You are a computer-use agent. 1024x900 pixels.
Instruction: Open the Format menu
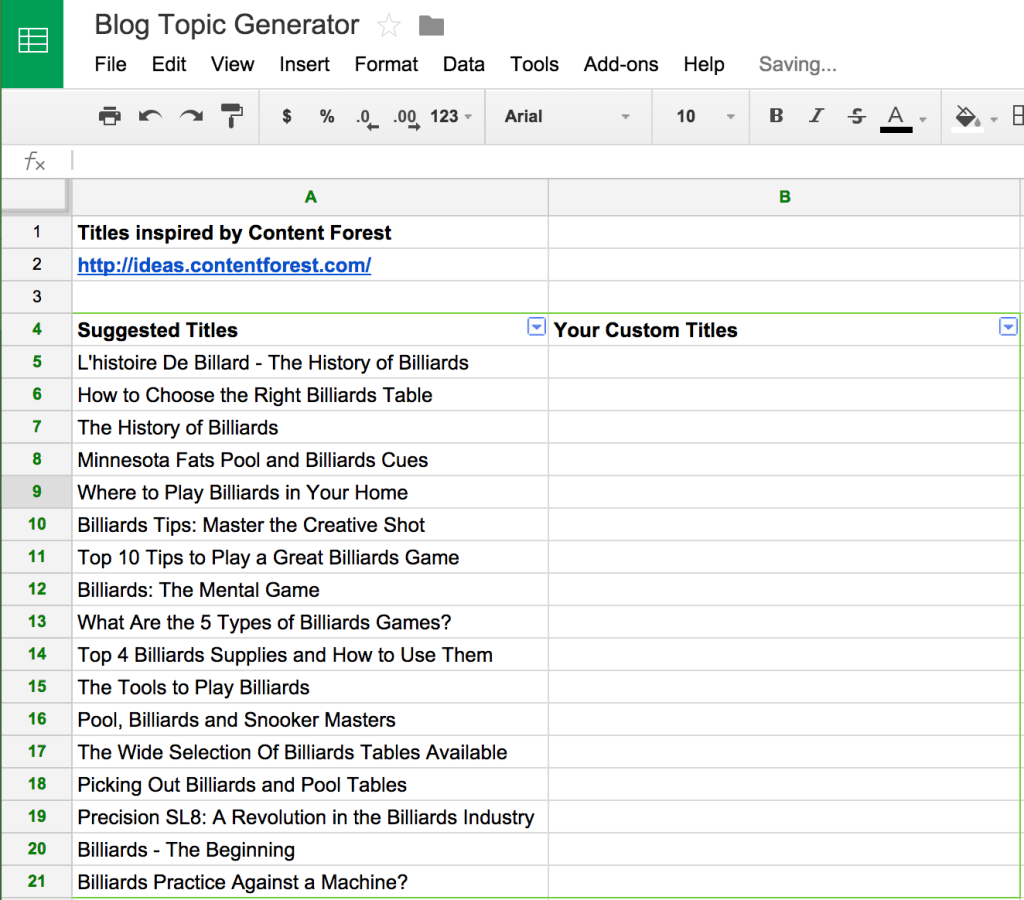(x=386, y=64)
